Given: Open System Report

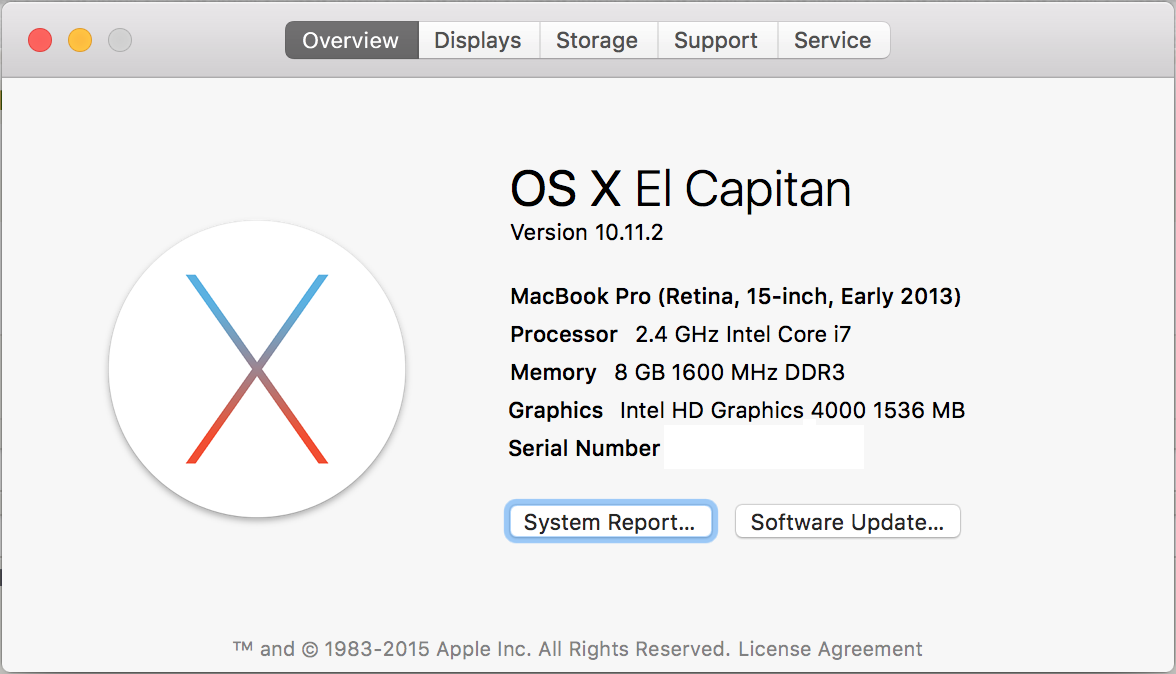Looking at the screenshot, I should point(610,522).
